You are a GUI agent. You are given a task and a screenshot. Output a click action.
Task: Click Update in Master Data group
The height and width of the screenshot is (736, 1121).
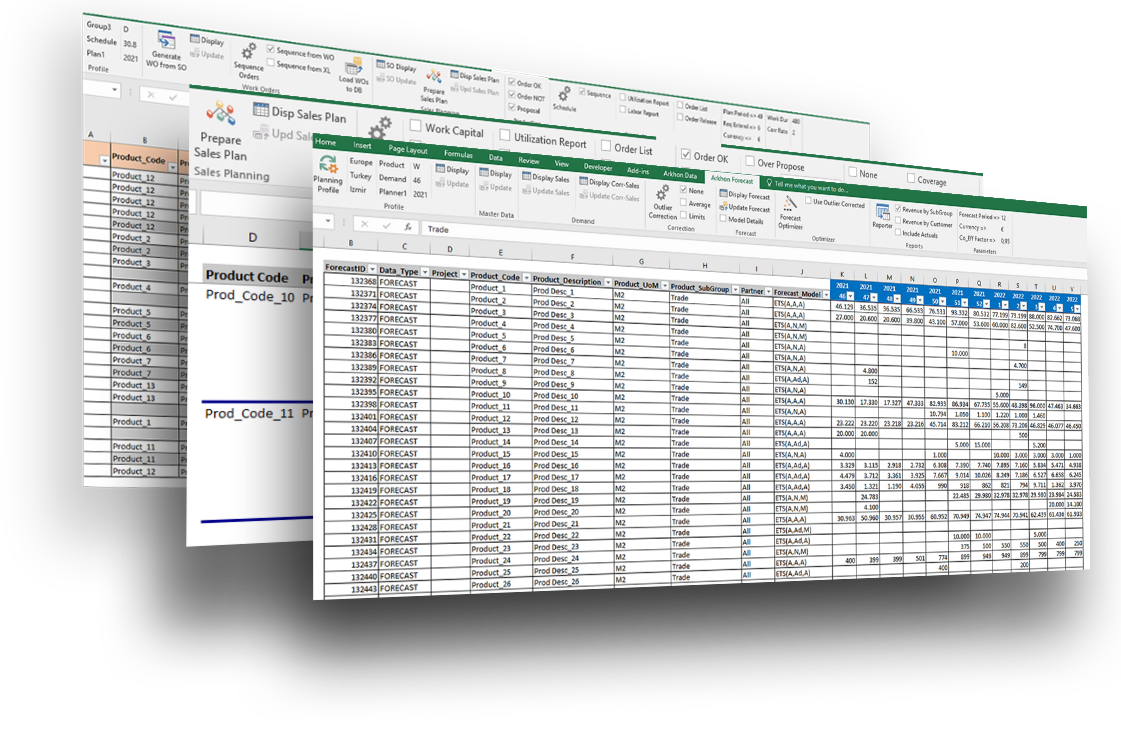pyautogui.click(x=495, y=187)
